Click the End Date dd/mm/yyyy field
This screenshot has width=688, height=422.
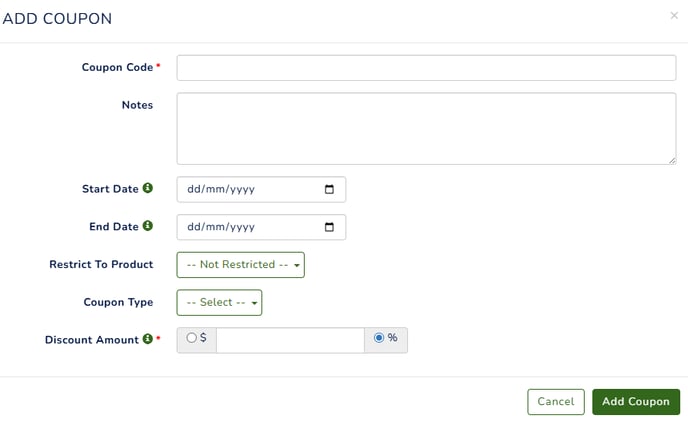[x=261, y=227]
